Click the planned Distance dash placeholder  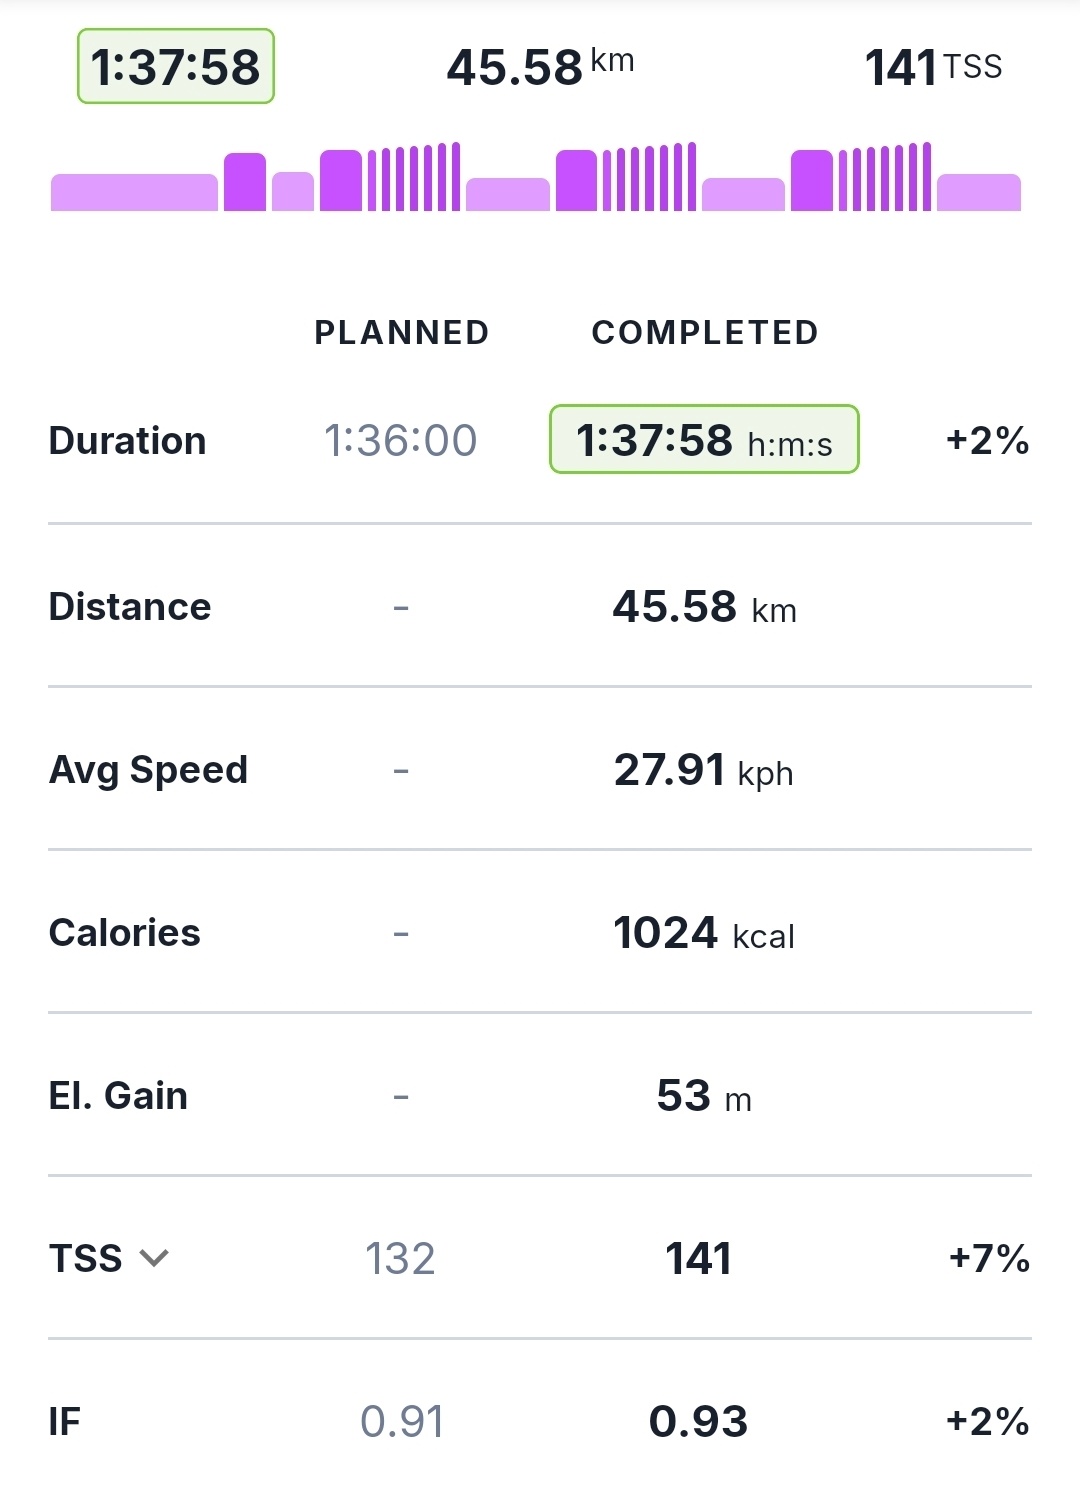click(401, 607)
